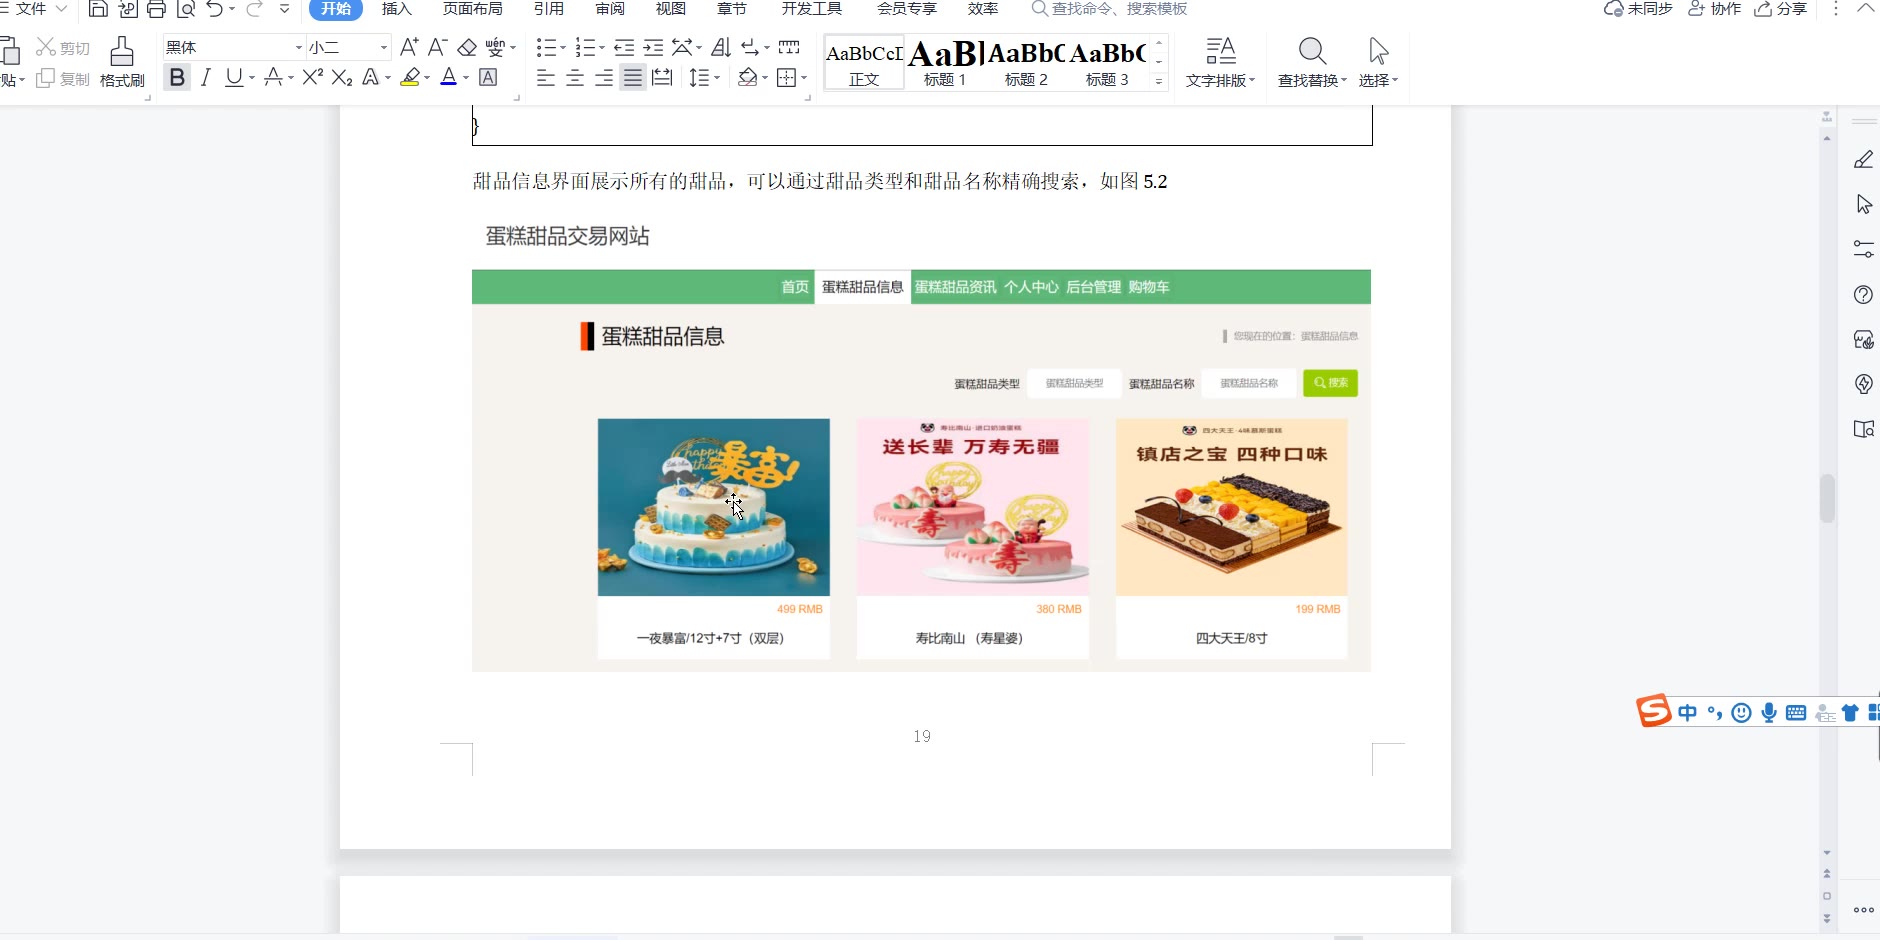Switch to the 插入 tab

coord(397,9)
